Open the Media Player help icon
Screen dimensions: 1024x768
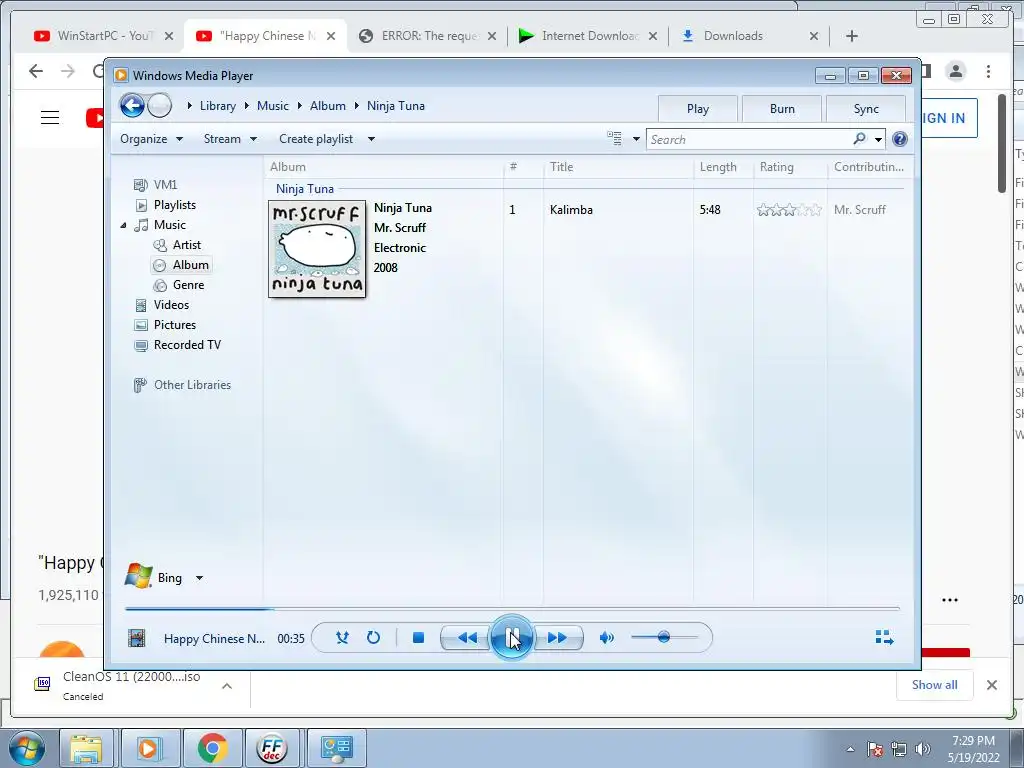point(900,139)
